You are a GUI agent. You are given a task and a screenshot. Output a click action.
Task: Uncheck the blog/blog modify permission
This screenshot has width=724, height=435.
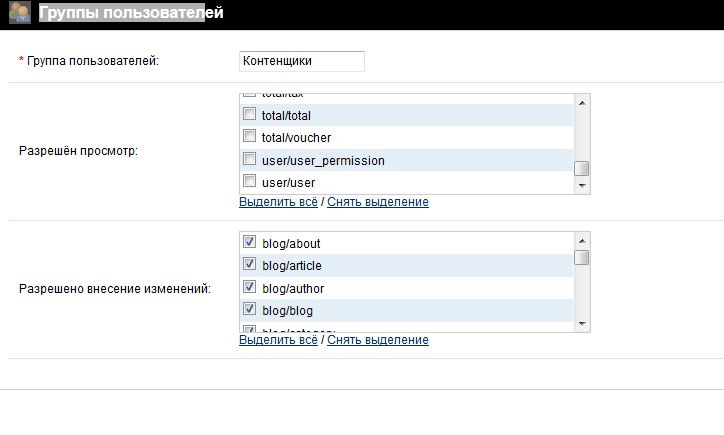point(250,310)
